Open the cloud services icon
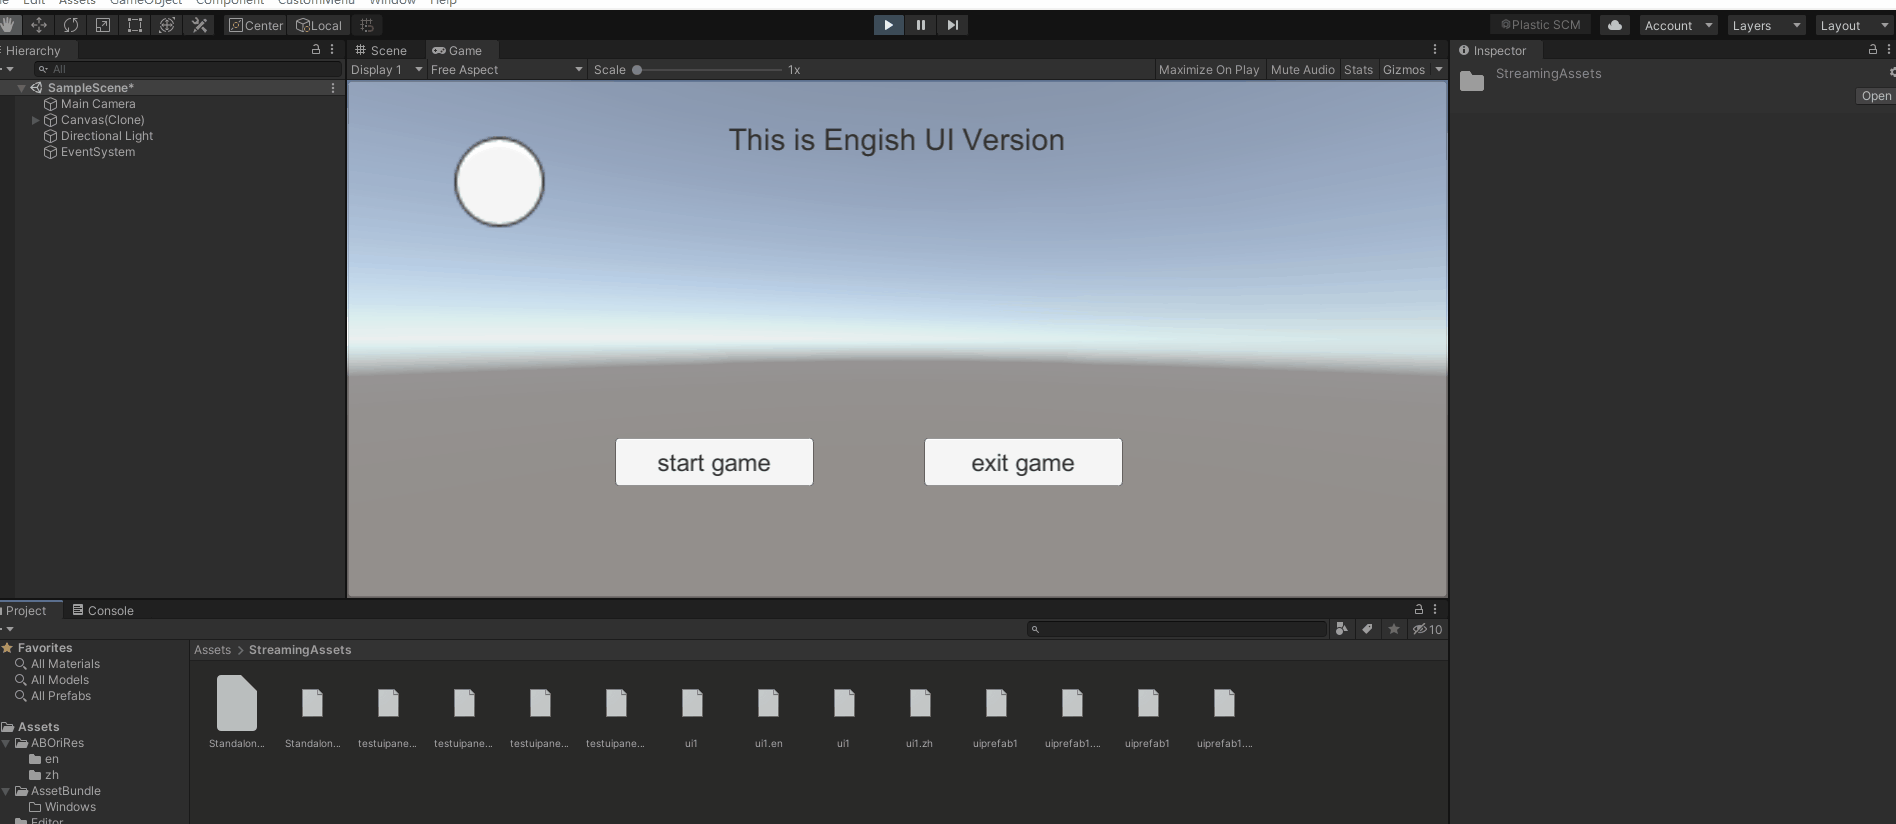Viewport: 1896px width, 824px height. (1615, 25)
